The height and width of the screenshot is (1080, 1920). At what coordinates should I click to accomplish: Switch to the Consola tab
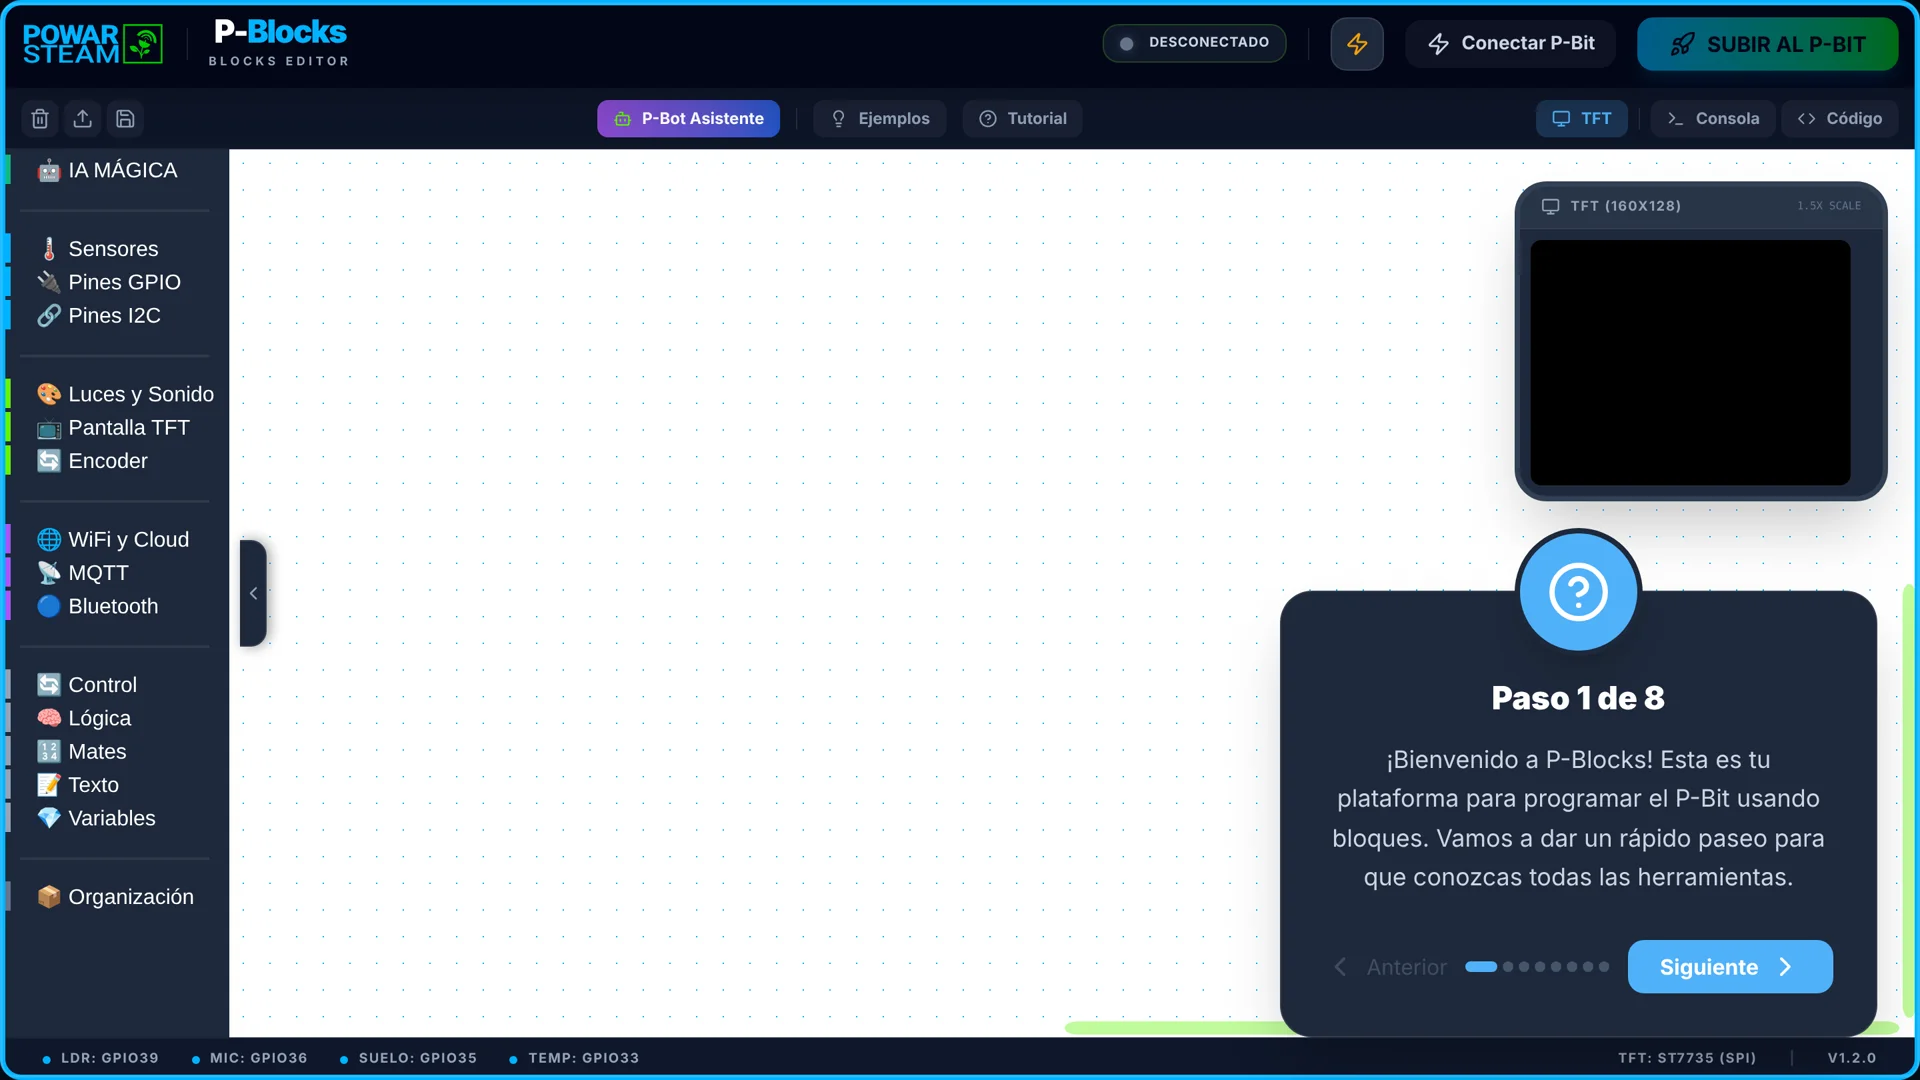click(x=1713, y=119)
